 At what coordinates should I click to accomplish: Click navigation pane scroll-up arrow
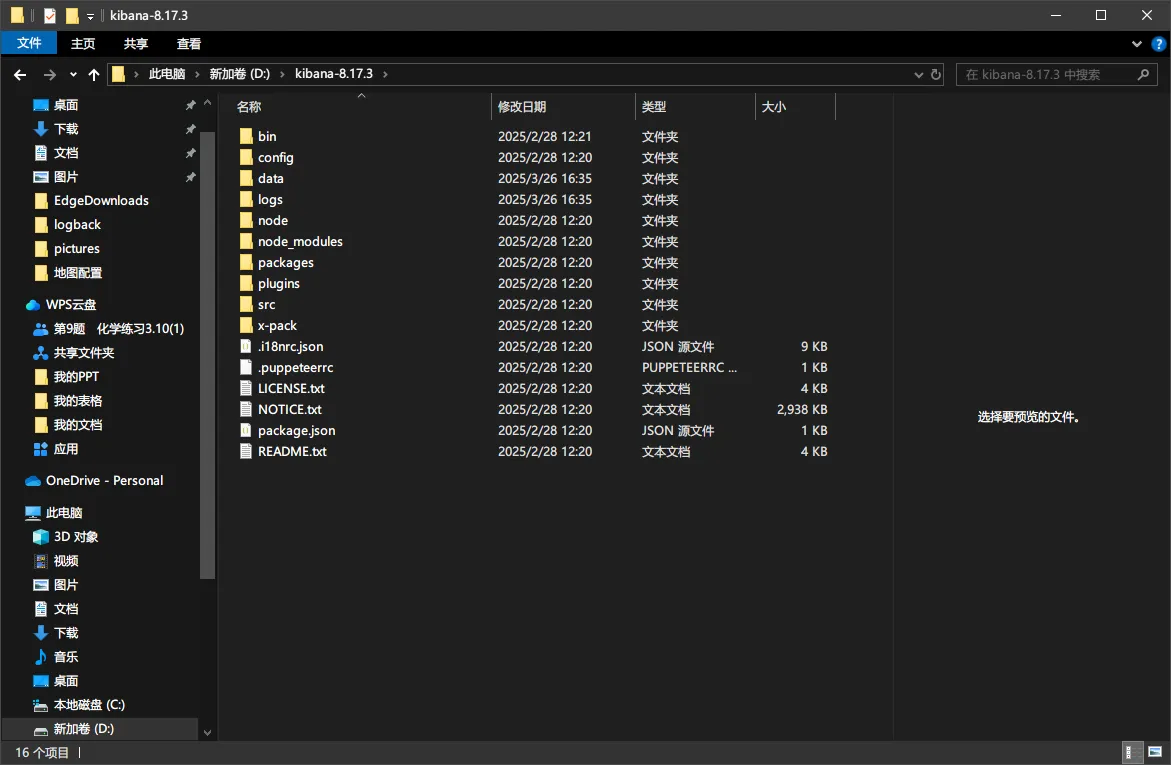point(208,102)
